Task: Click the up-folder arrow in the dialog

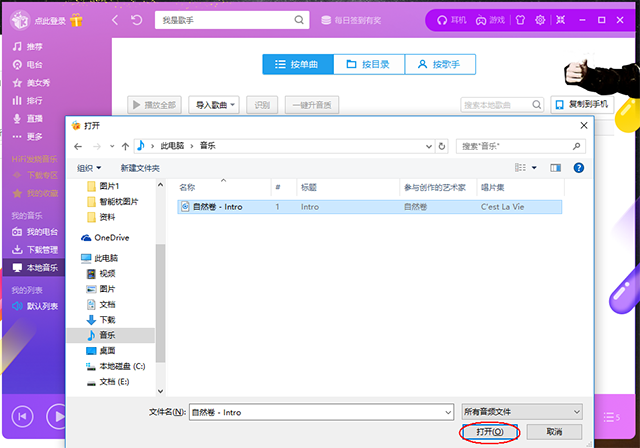Action: pyautogui.click(x=125, y=146)
